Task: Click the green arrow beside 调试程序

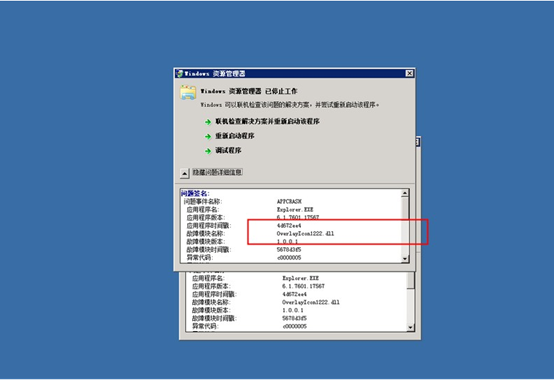Action: (x=208, y=151)
